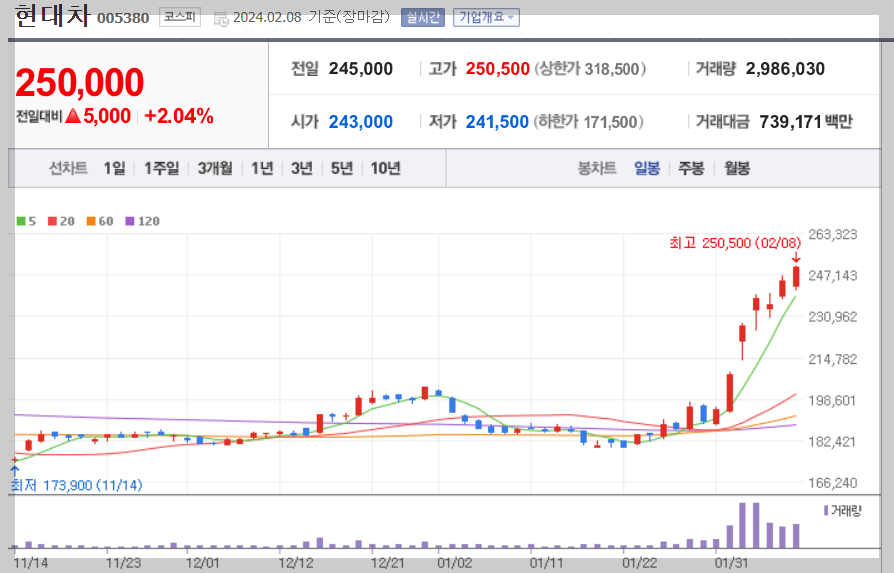Click the current price 250,000
This screenshot has width=894, height=573.
[80, 83]
